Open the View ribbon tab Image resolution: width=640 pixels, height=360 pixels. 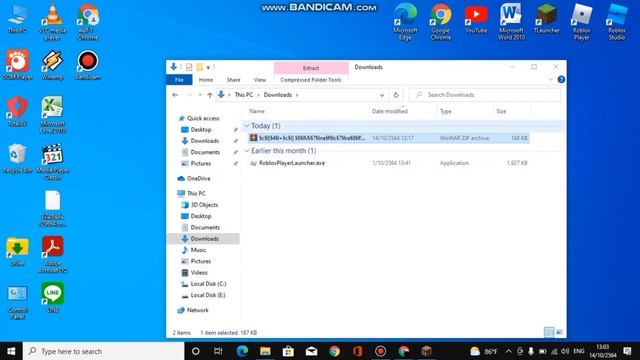[x=260, y=80]
